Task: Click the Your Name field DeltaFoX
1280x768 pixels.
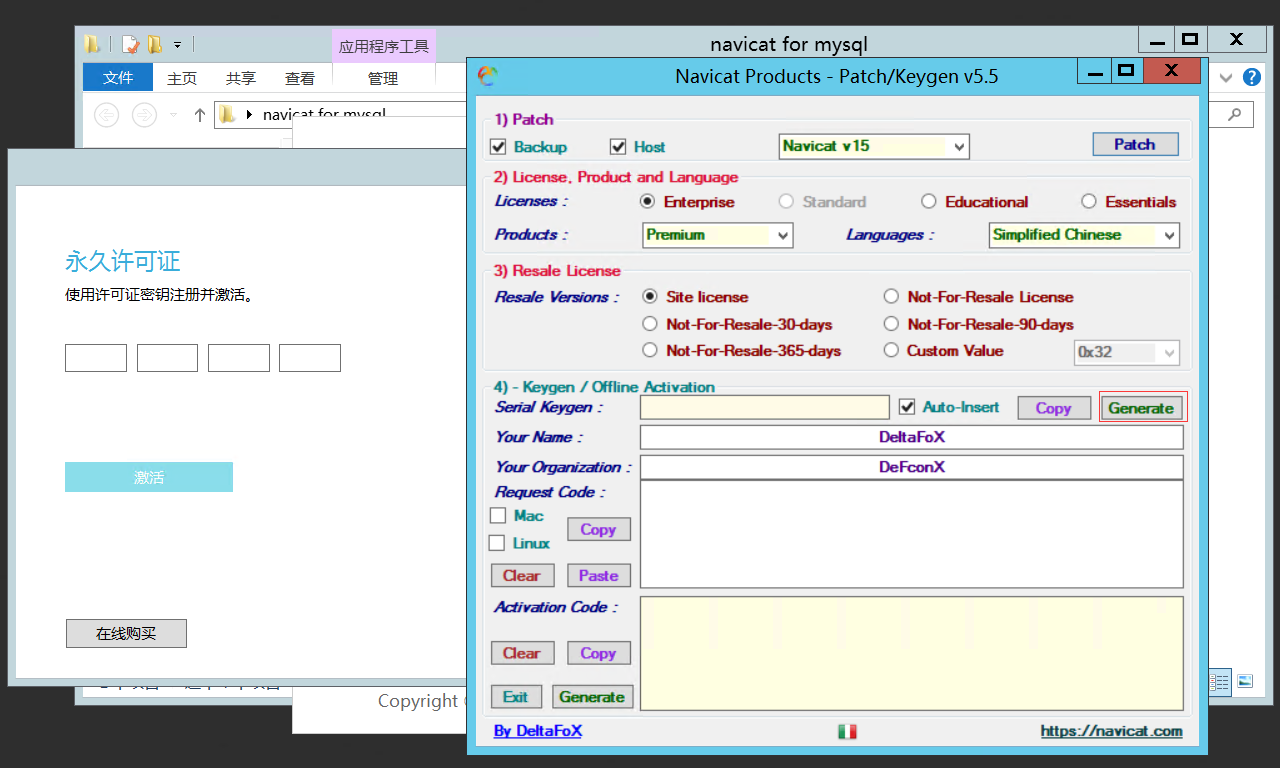Action: coord(912,437)
